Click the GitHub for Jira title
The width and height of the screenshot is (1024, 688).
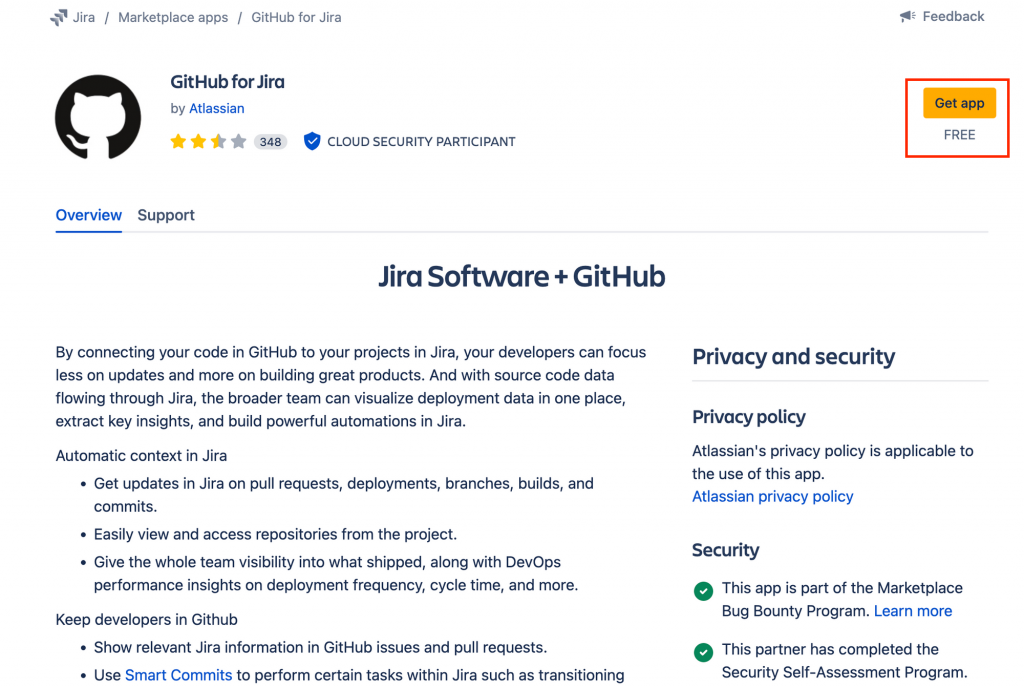pyautogui.click(x=227, y=82)
